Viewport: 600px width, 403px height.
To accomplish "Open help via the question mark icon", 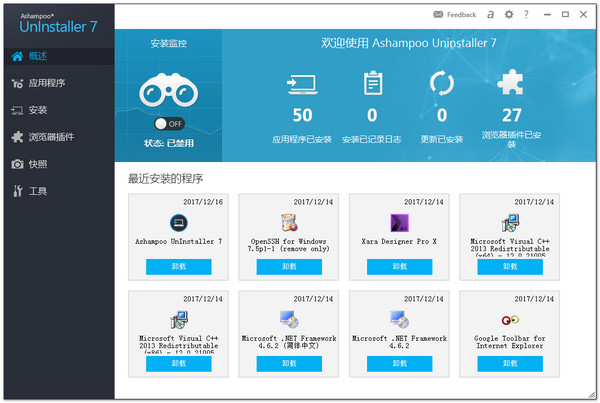I will click(x=527, y=15).
